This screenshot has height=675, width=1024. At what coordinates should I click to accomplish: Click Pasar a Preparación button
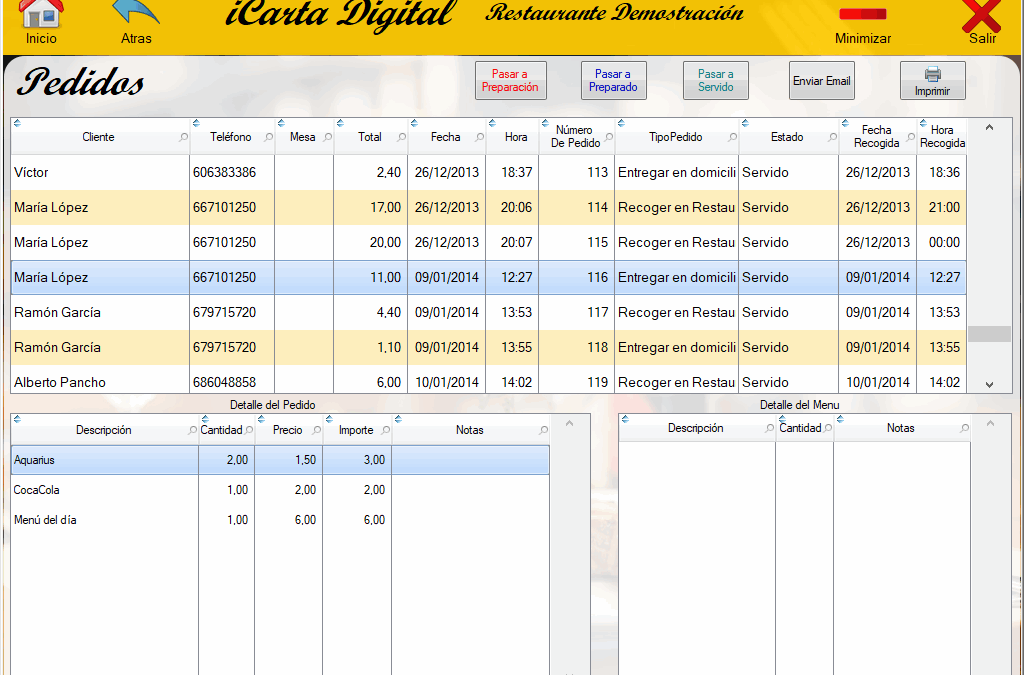tap(511, 81)
